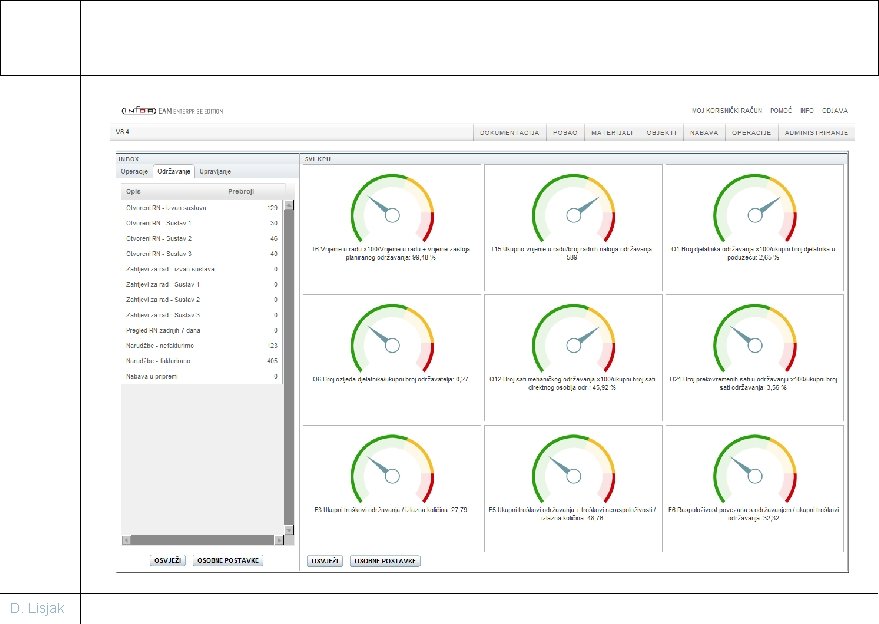879x624 pixels.
Task: Click OSVJEŽI button below the KPI gauges
Action: tap(325, 561)
